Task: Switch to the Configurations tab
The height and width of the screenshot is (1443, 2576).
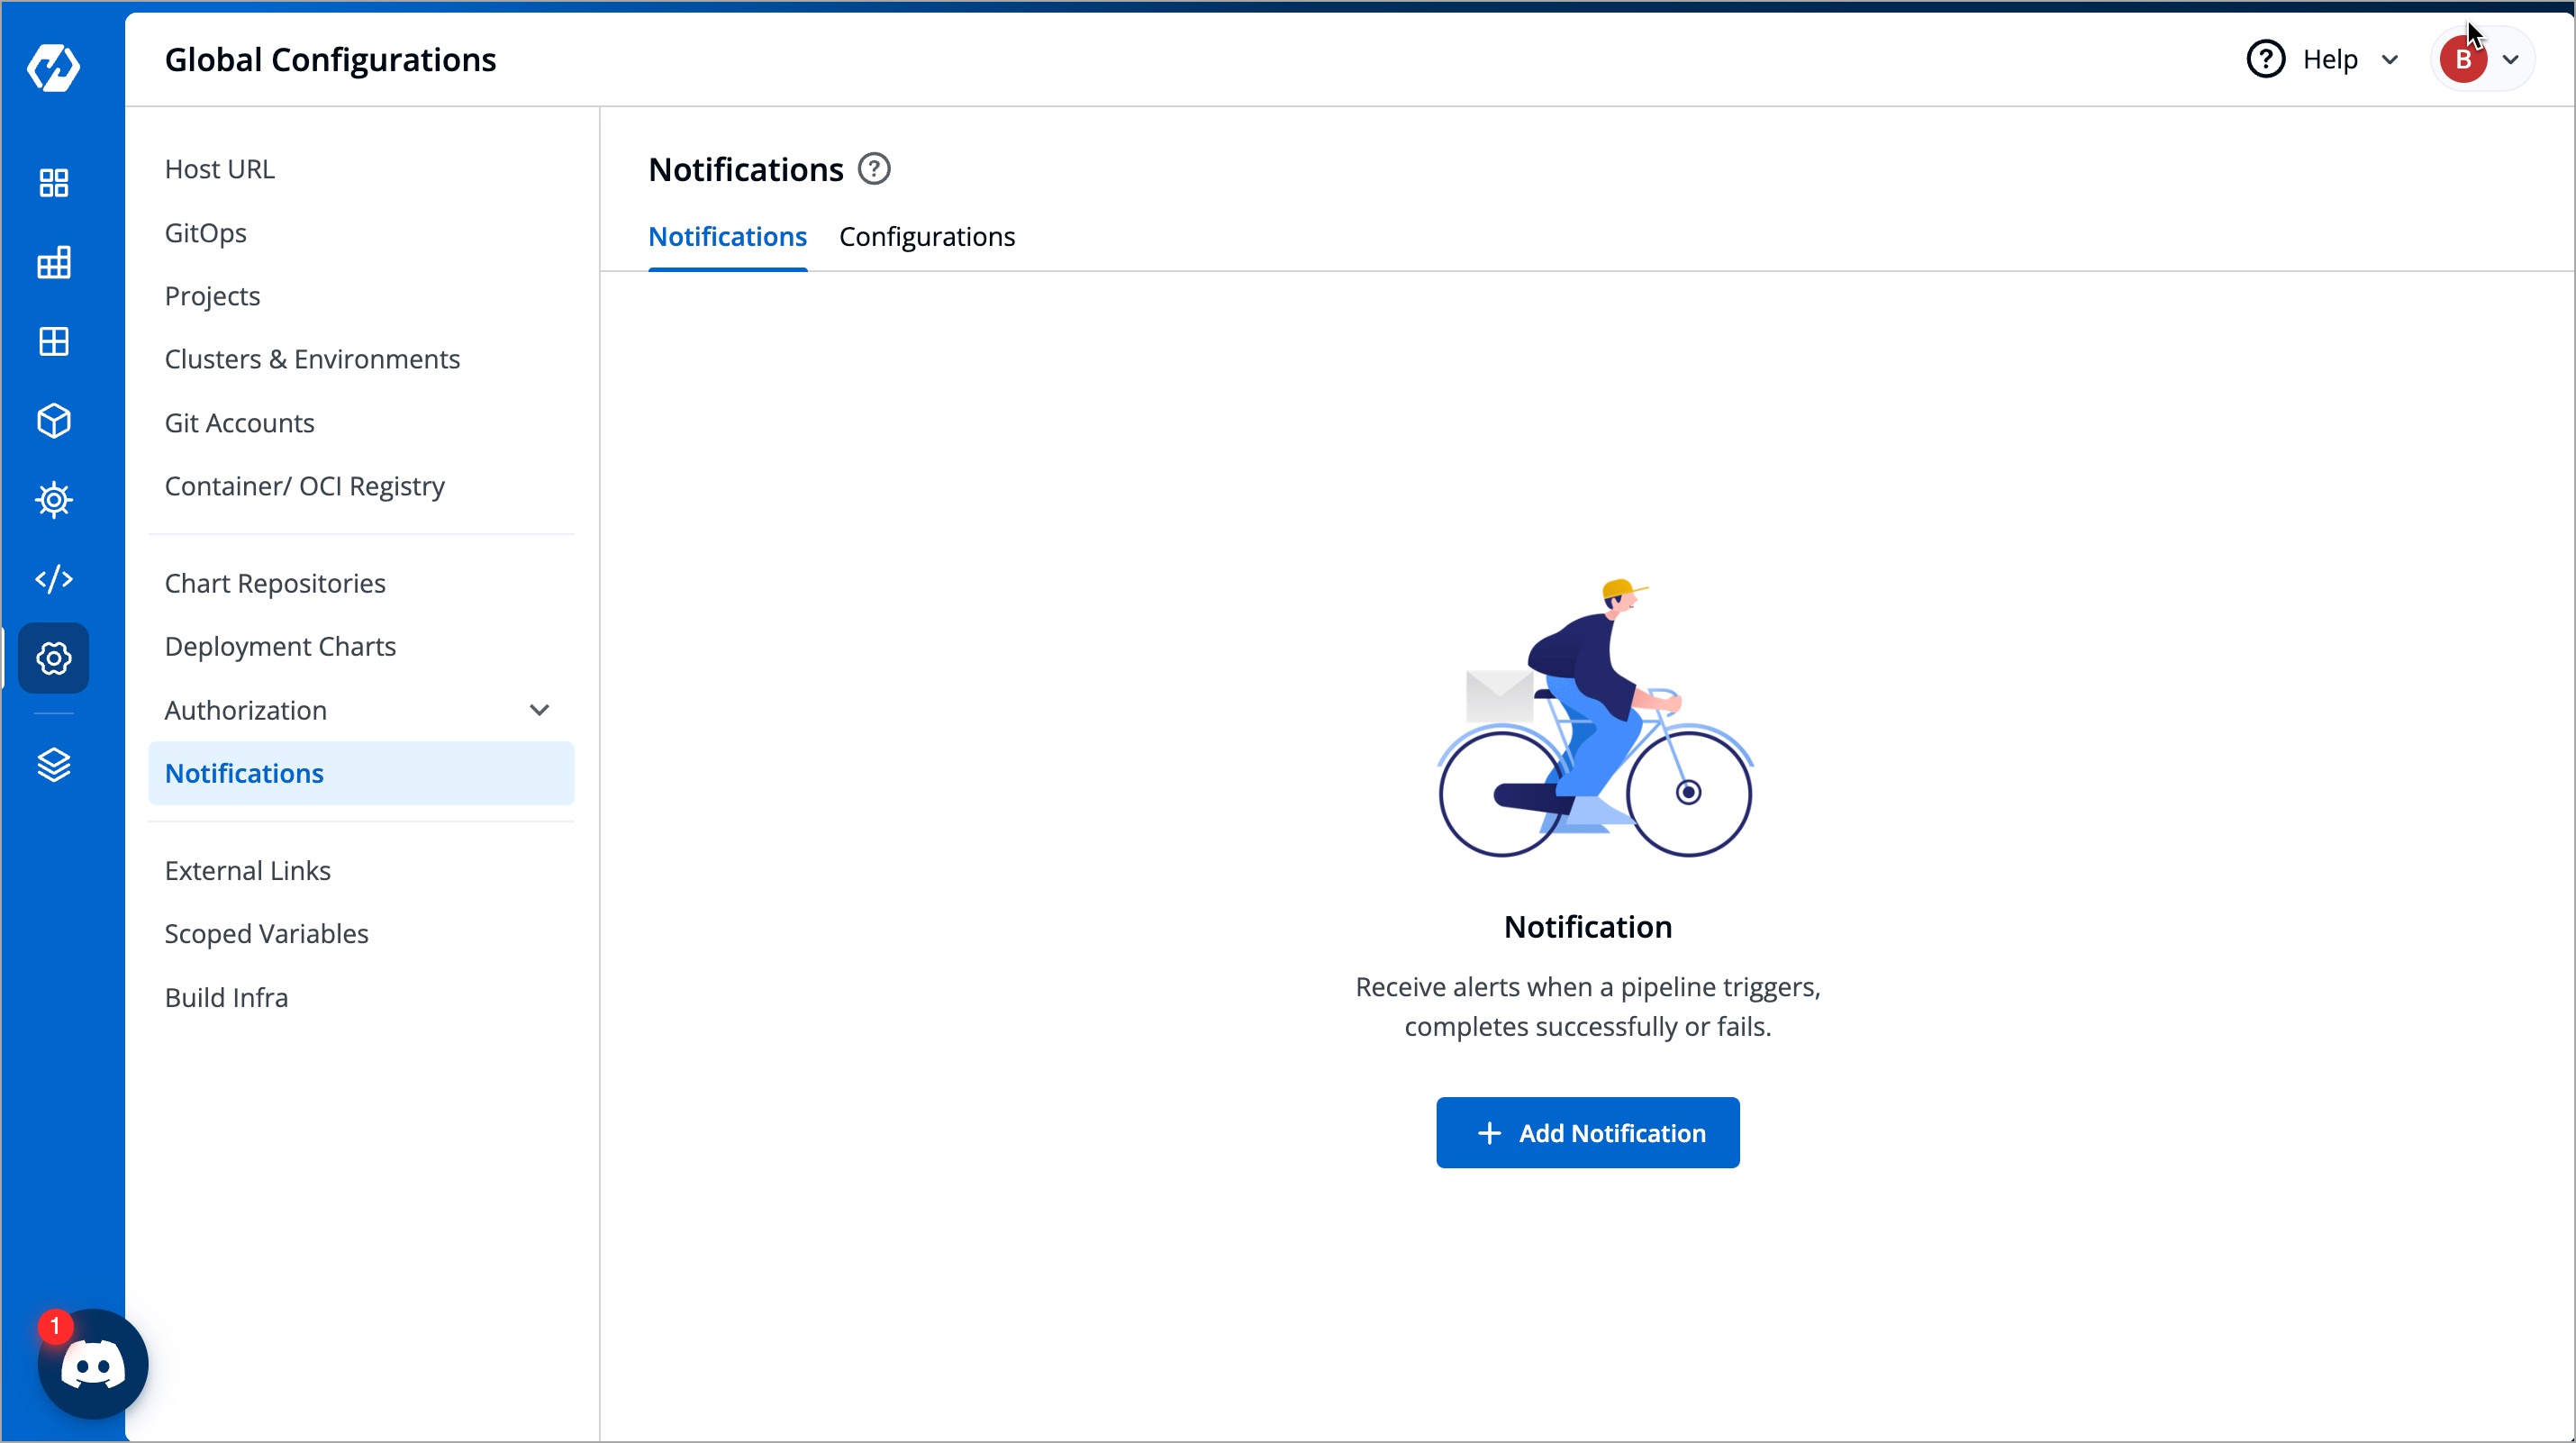Action: (927, 237)
